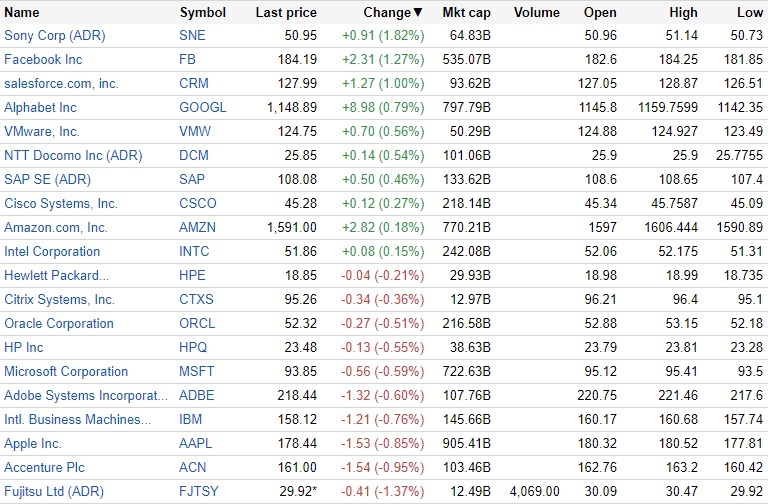768x504 pixels.
Task: Sort table by the Change column arrow
Action: click(417, 13)
